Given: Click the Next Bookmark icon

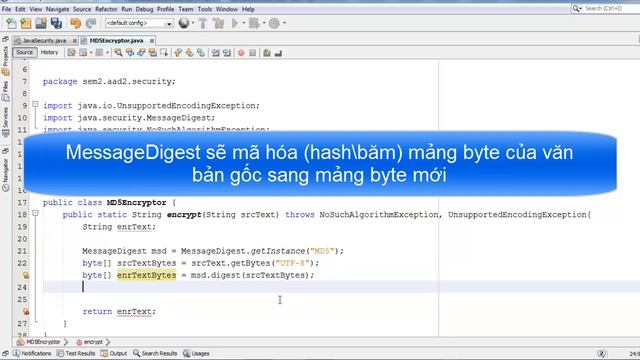Looking at the screenshot, I should 189,53.
